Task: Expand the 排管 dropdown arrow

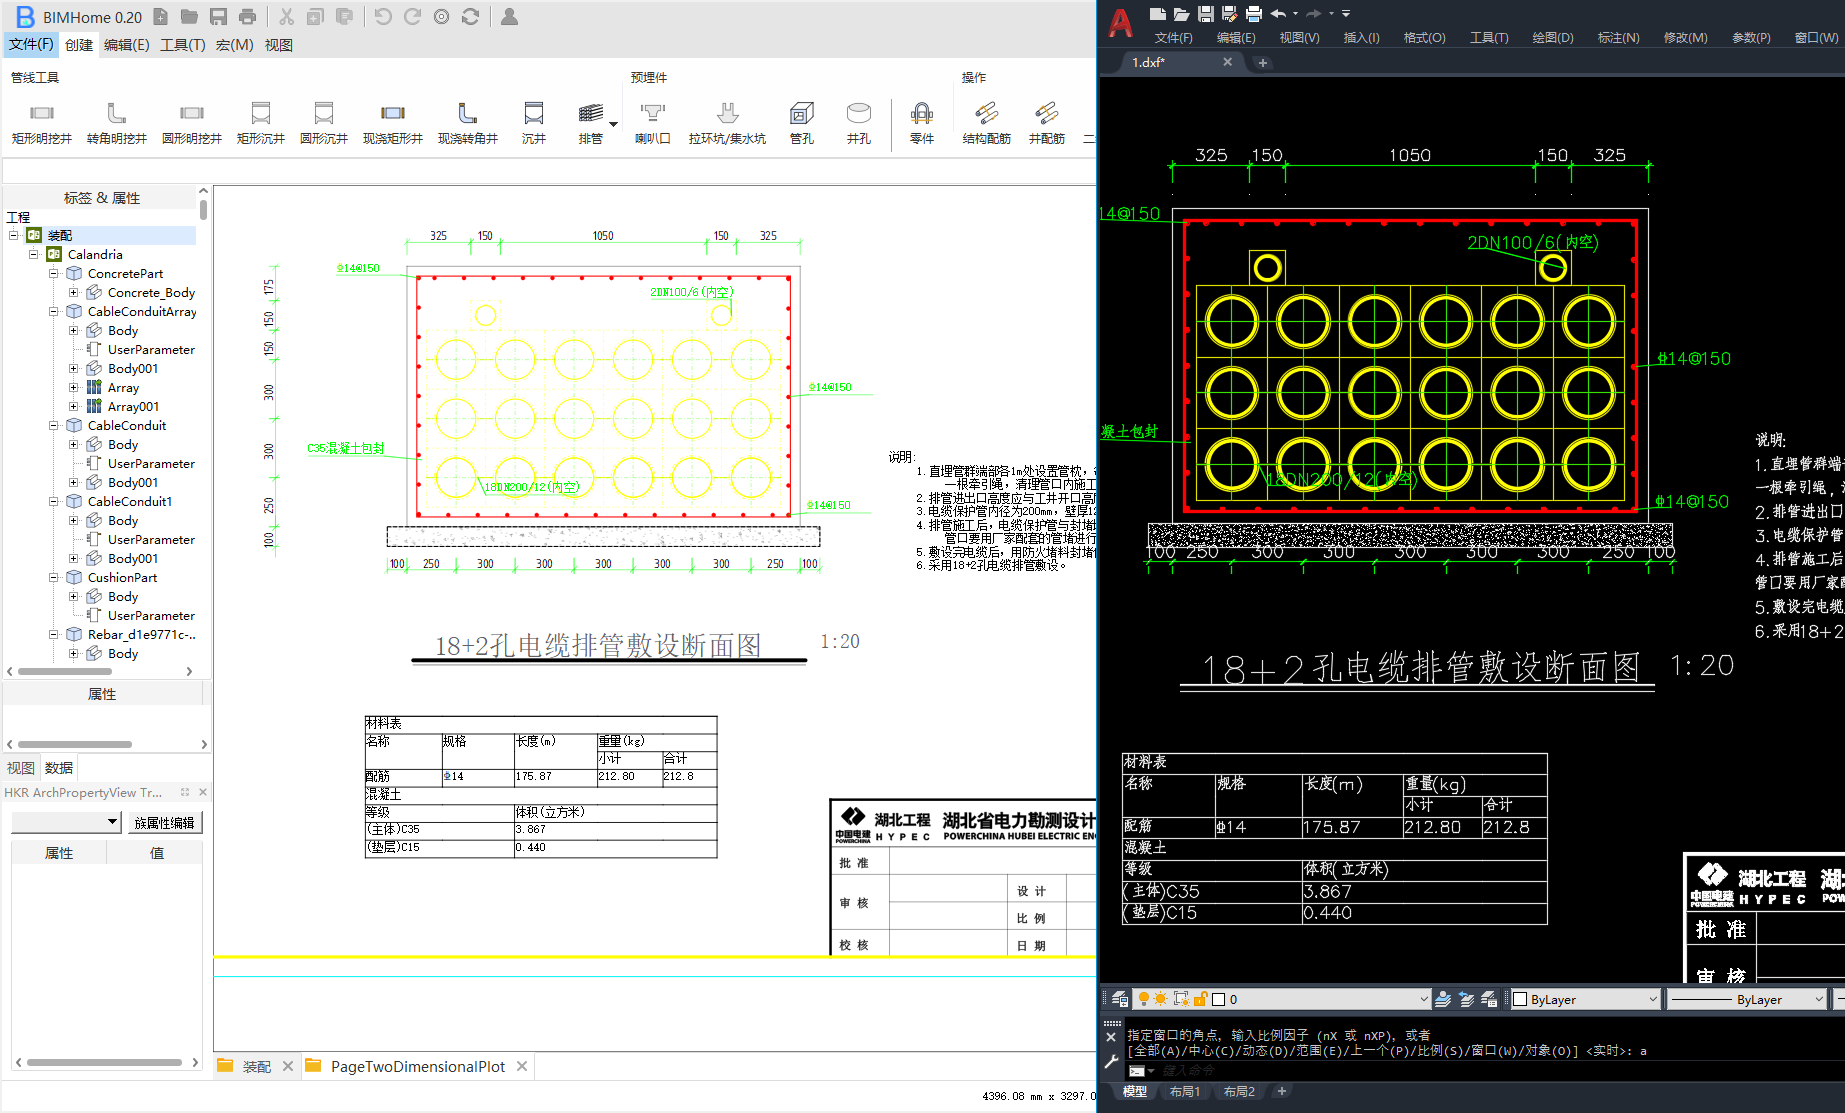Action: pos(613,125)
